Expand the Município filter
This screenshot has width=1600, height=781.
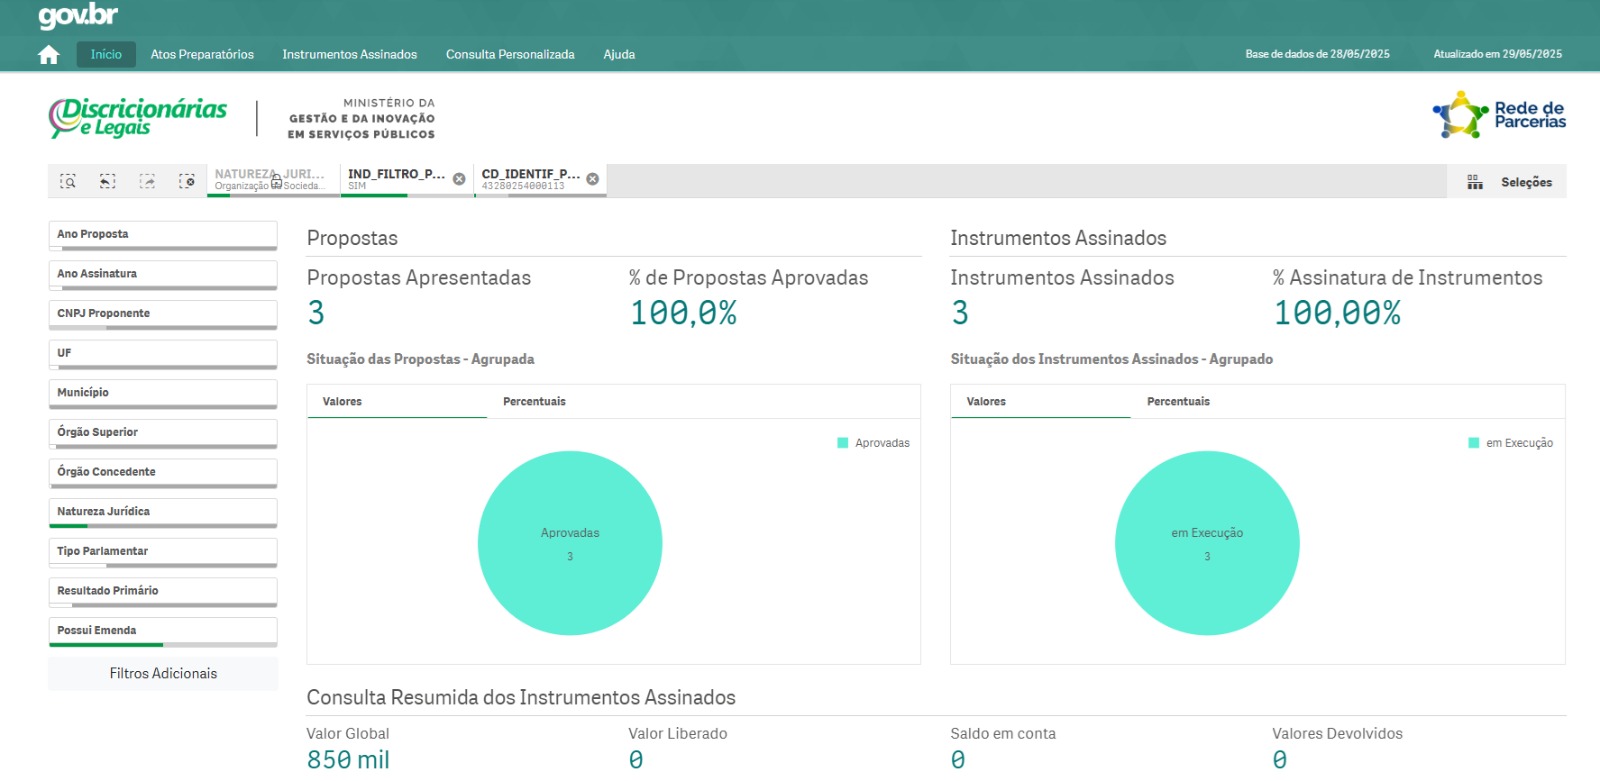(x=163, y=394)
